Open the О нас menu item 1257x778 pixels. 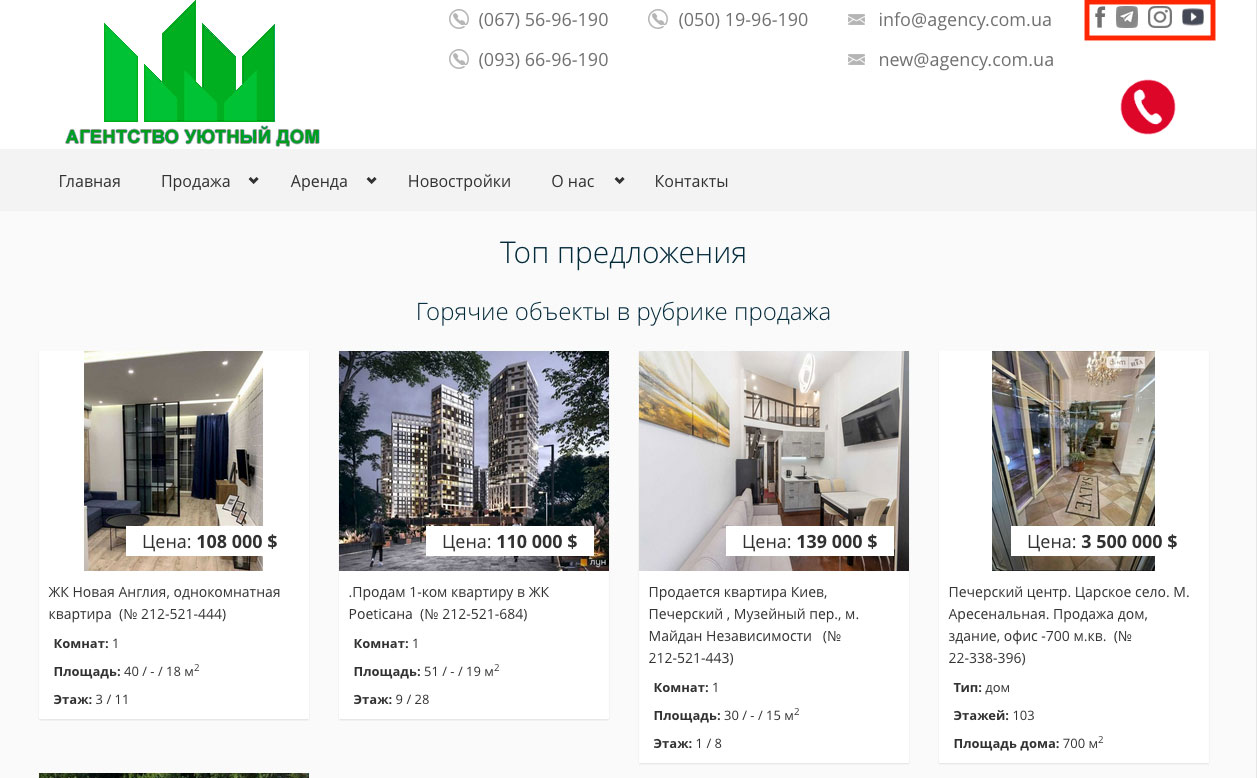point(573,181)
